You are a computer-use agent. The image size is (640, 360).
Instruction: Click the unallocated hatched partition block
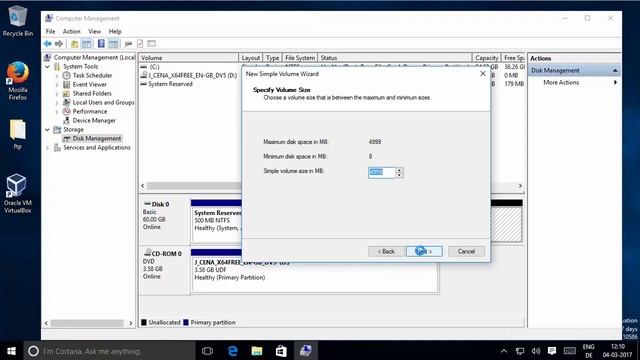click(506, 224)
